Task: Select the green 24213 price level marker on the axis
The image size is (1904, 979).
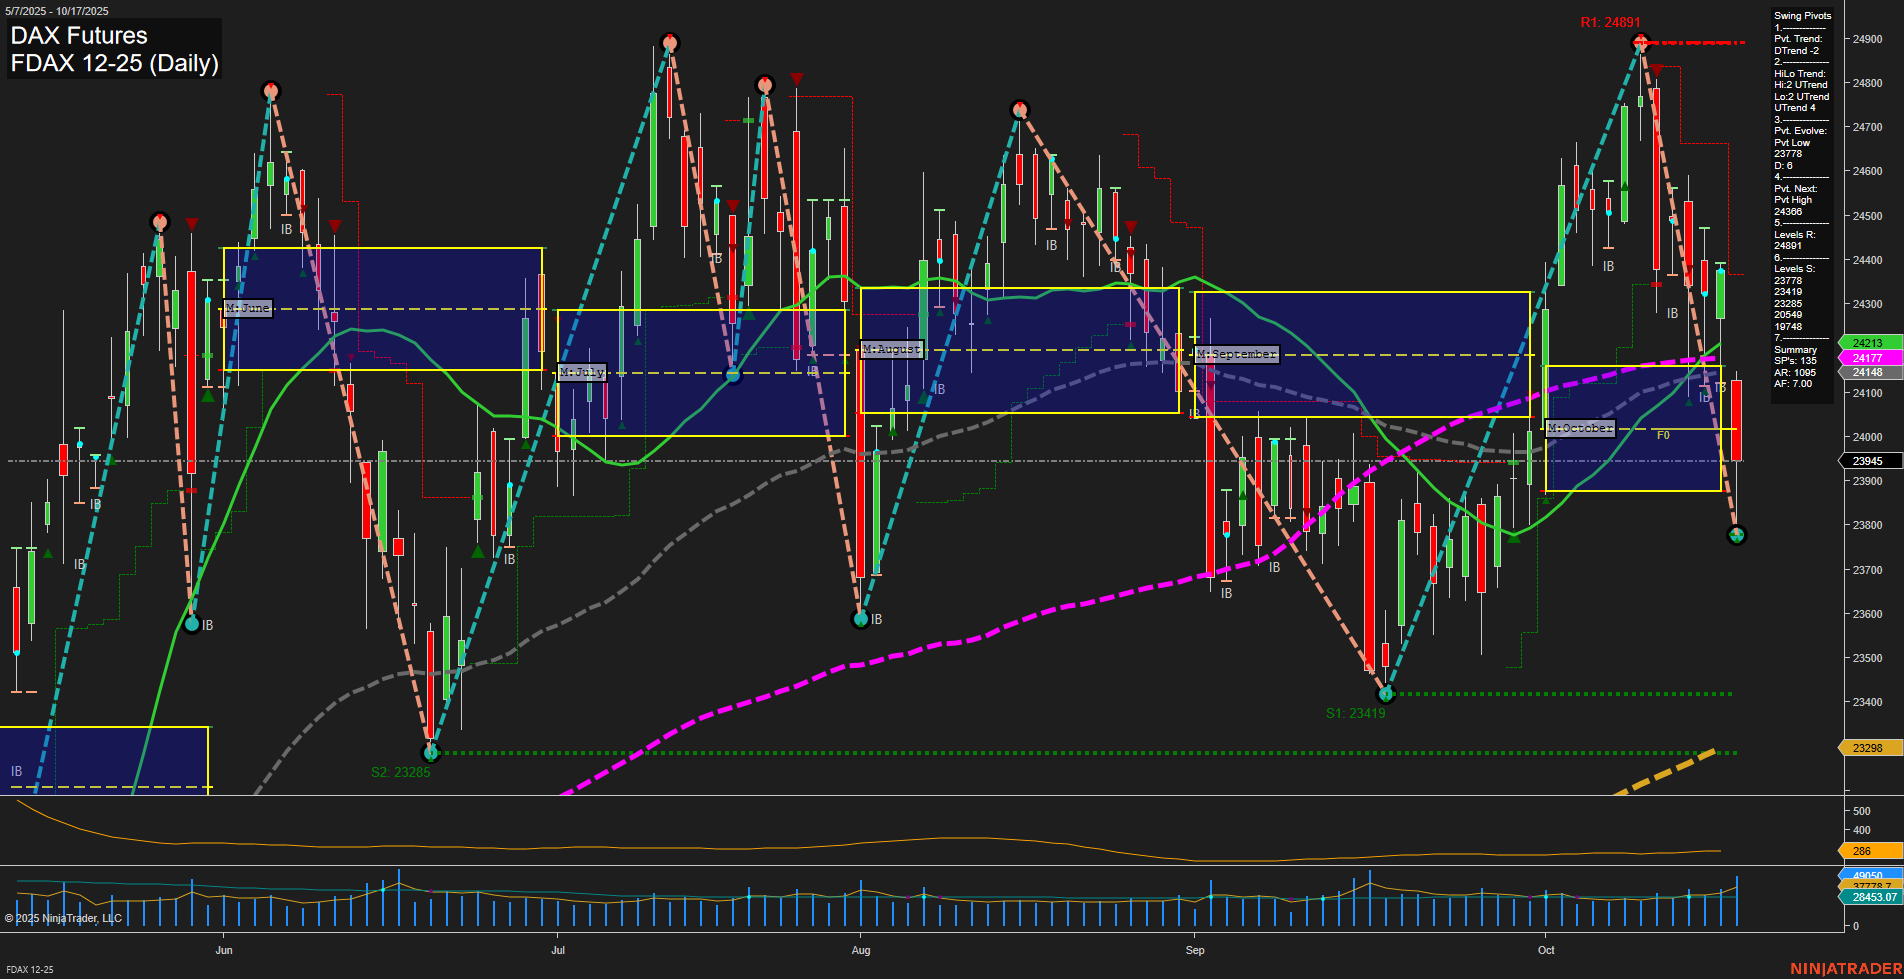Action: coord(1866,340)
